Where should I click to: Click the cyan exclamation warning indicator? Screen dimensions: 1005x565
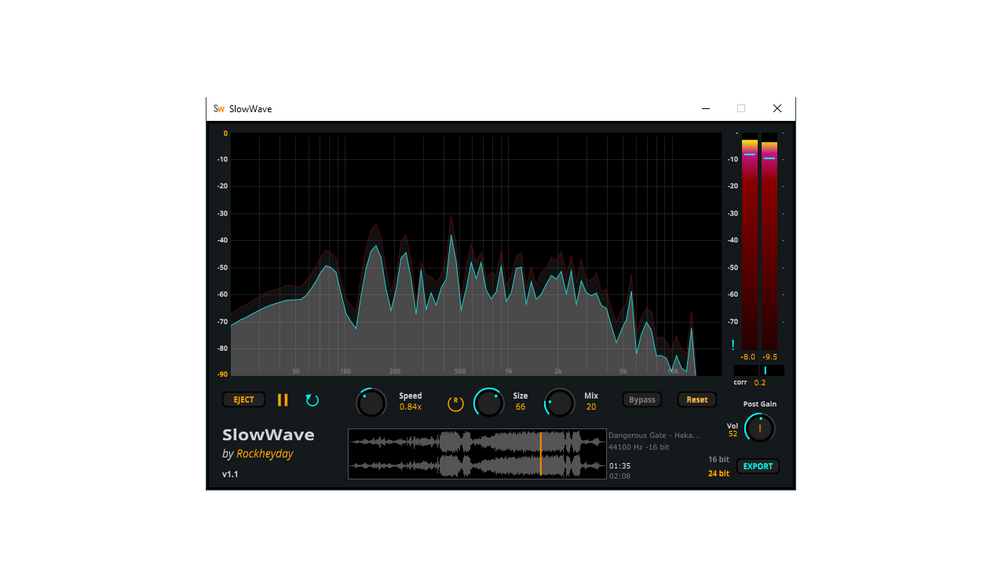(x=733, y=345)
